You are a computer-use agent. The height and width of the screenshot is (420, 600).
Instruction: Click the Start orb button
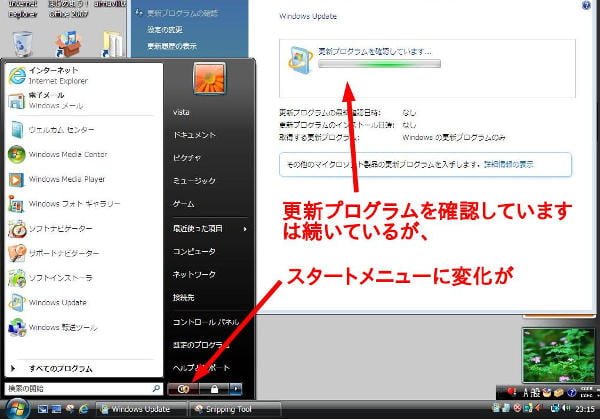18,408
